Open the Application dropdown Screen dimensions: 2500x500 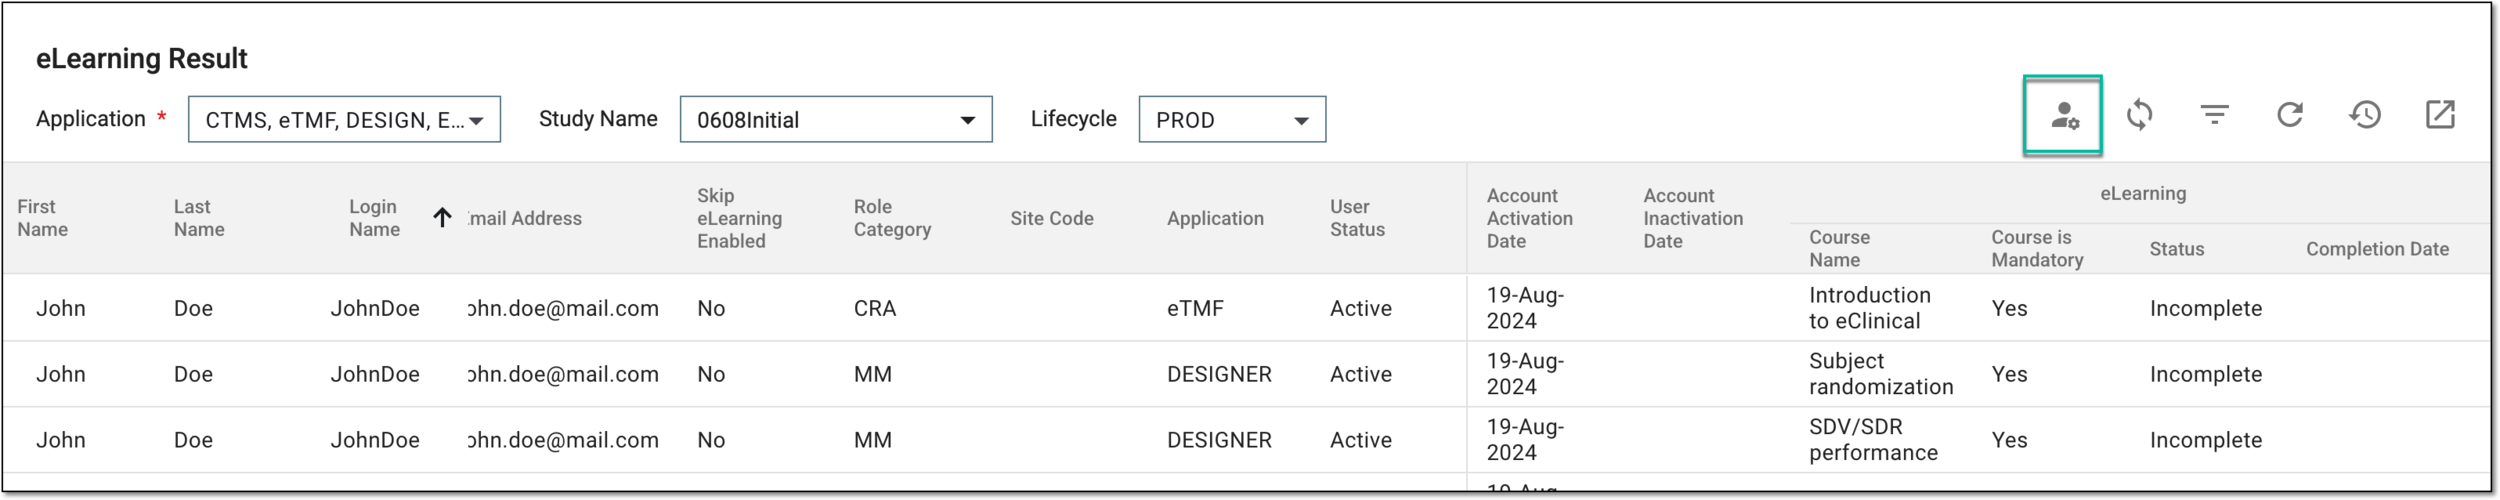[344, 120]
